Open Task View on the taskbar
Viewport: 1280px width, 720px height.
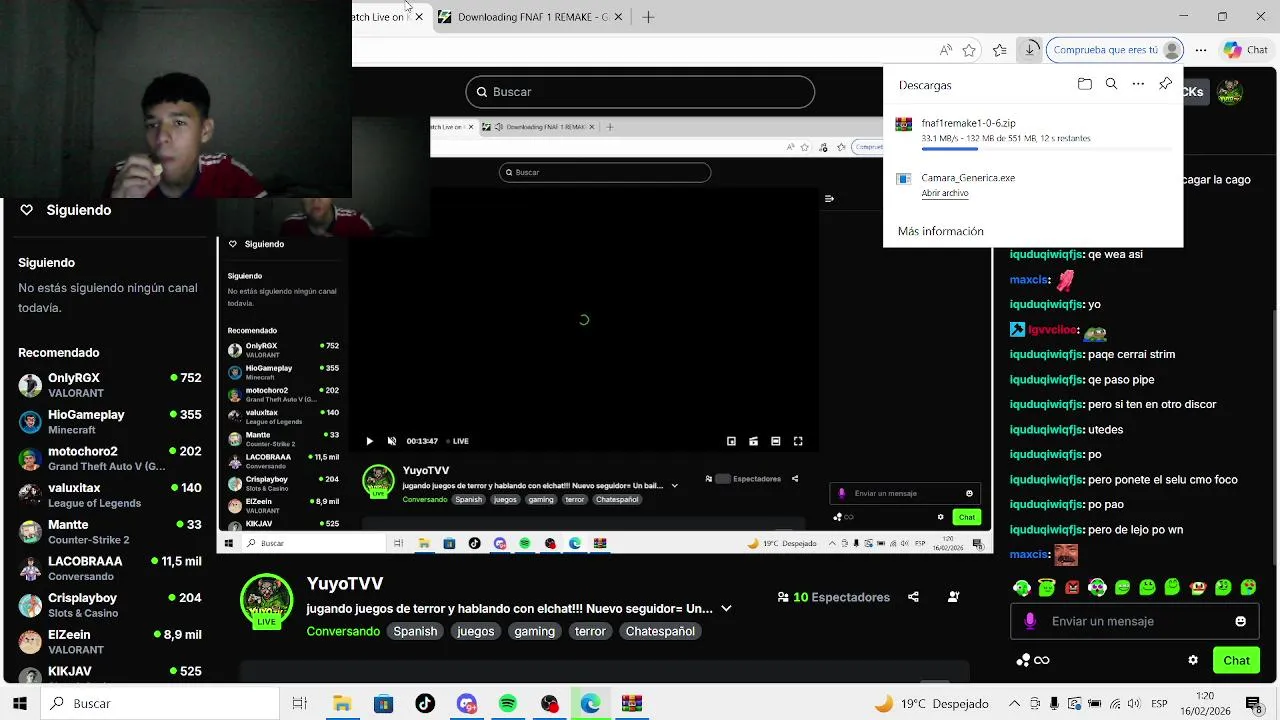coord(299,704)
